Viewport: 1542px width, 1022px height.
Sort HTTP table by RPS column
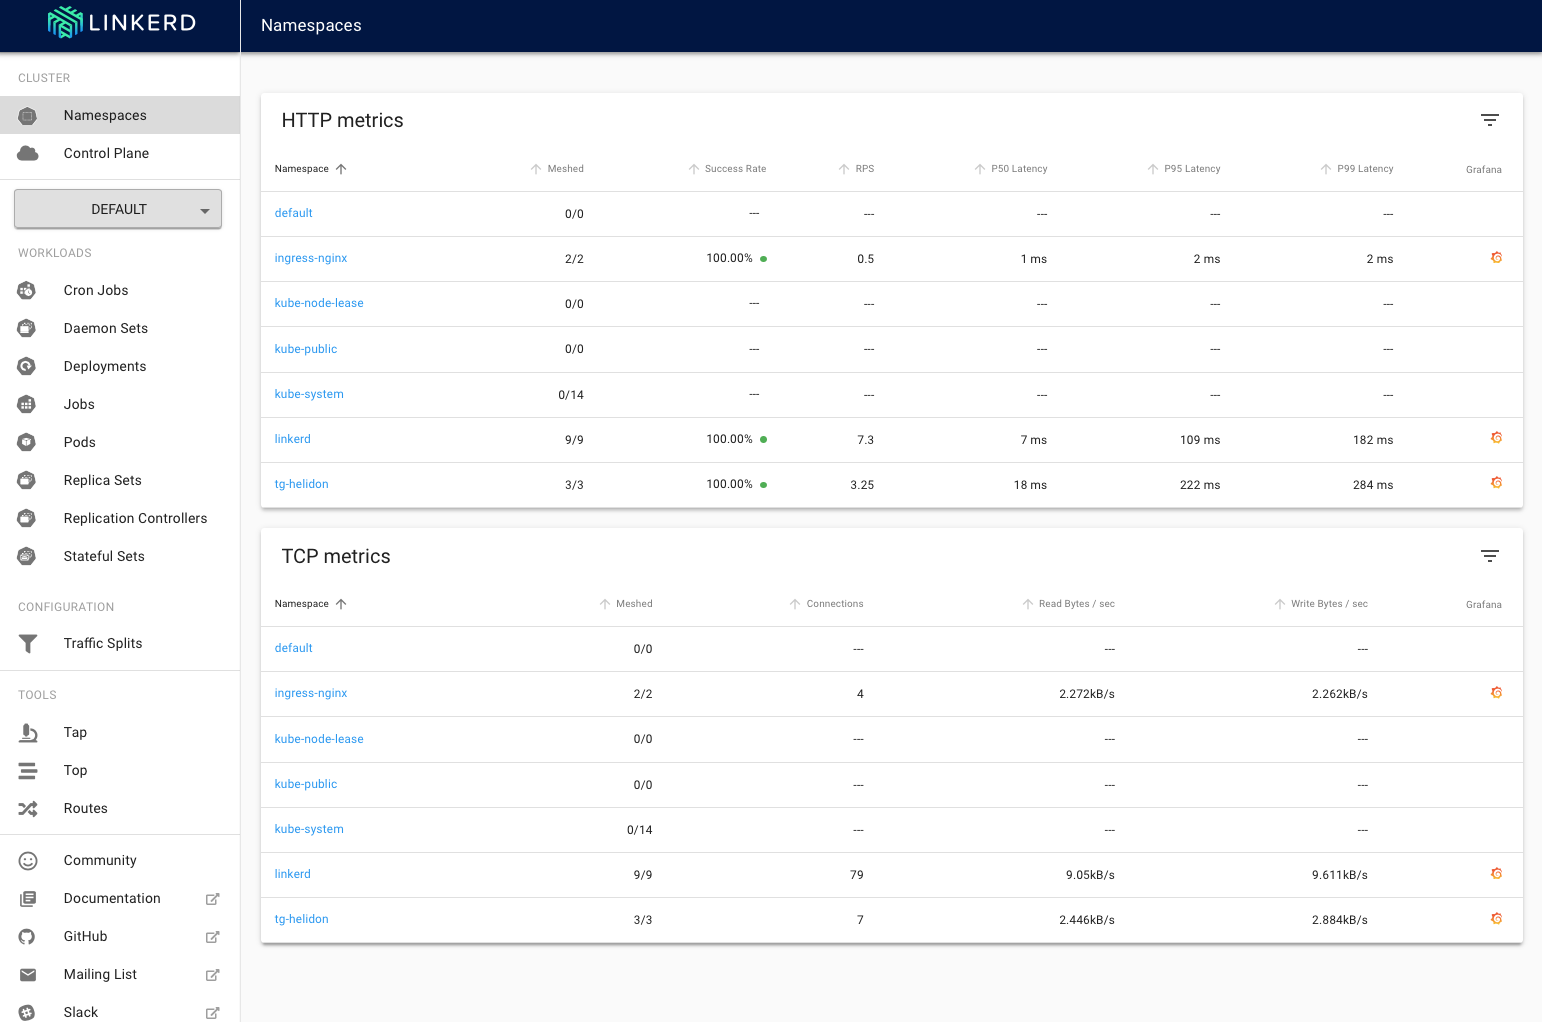click(856, 169)
